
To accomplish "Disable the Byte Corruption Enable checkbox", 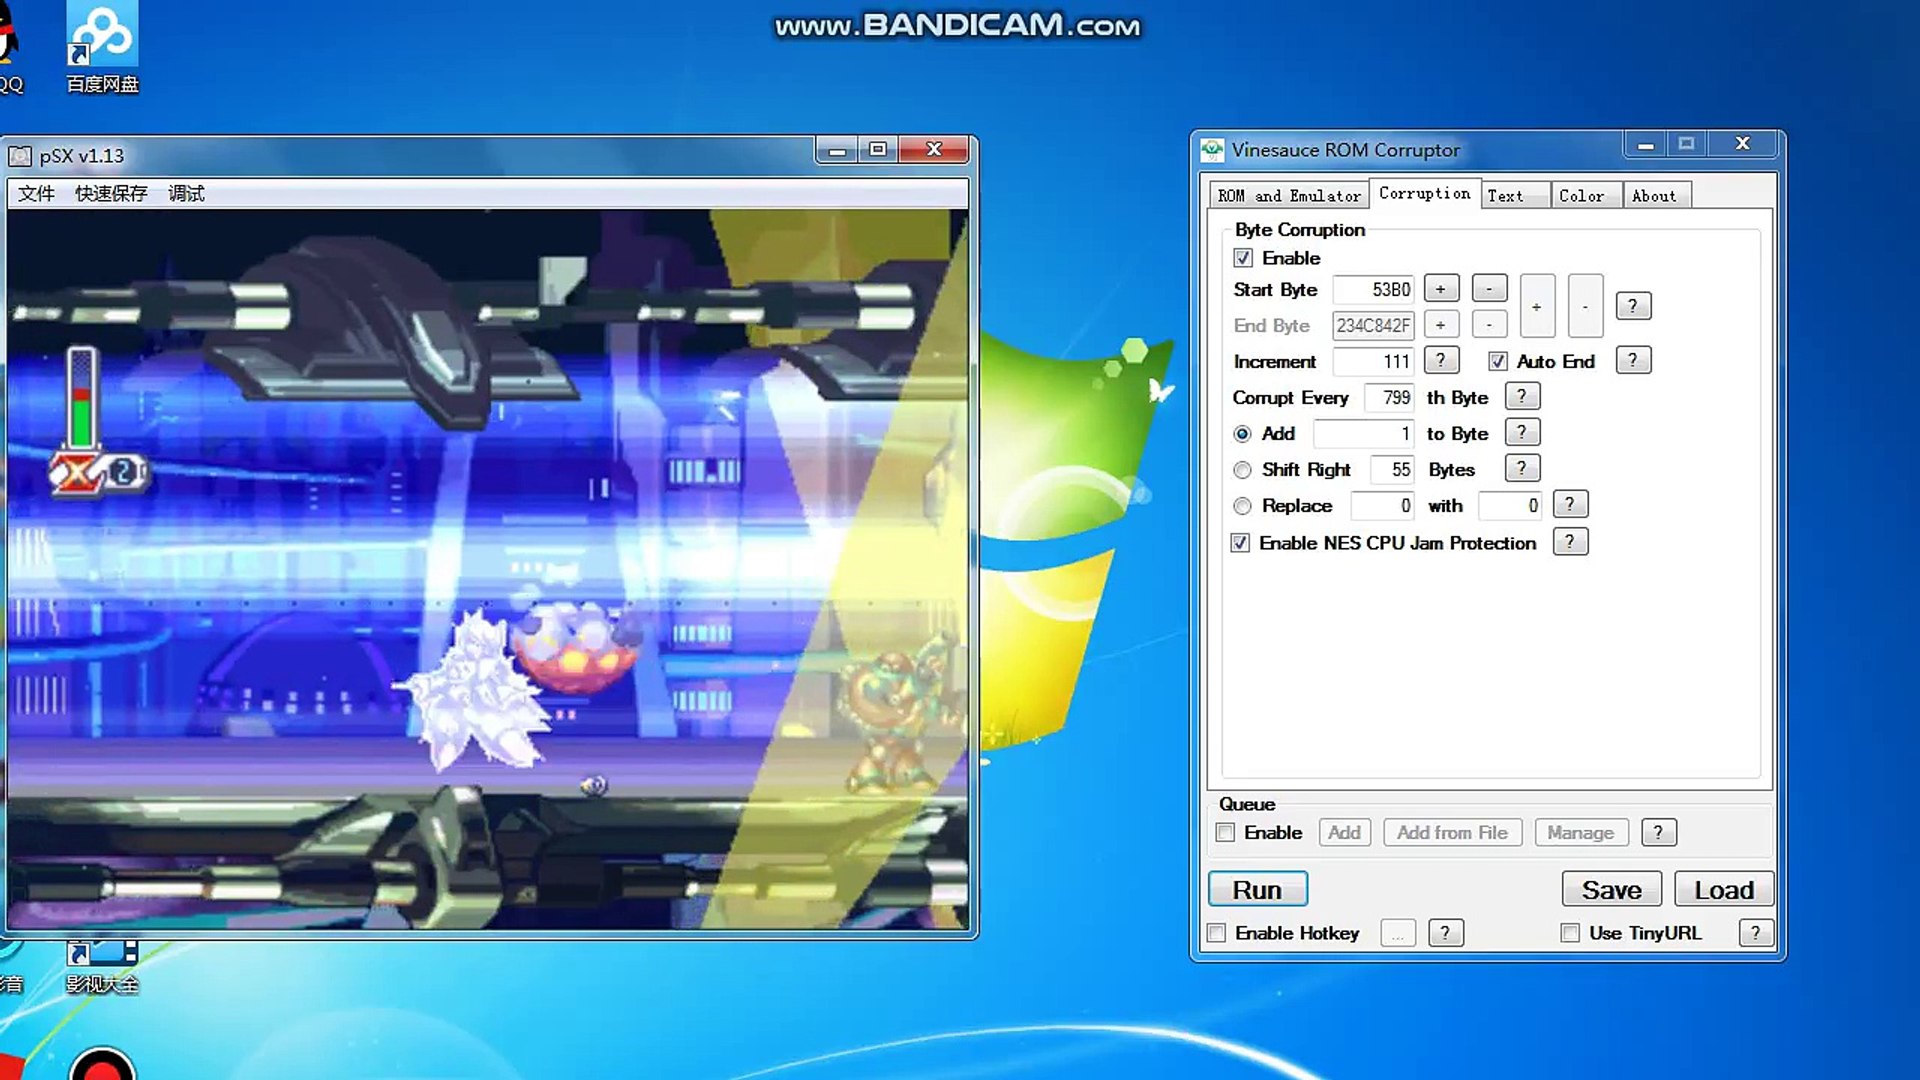I will [x=1242, y=258].
